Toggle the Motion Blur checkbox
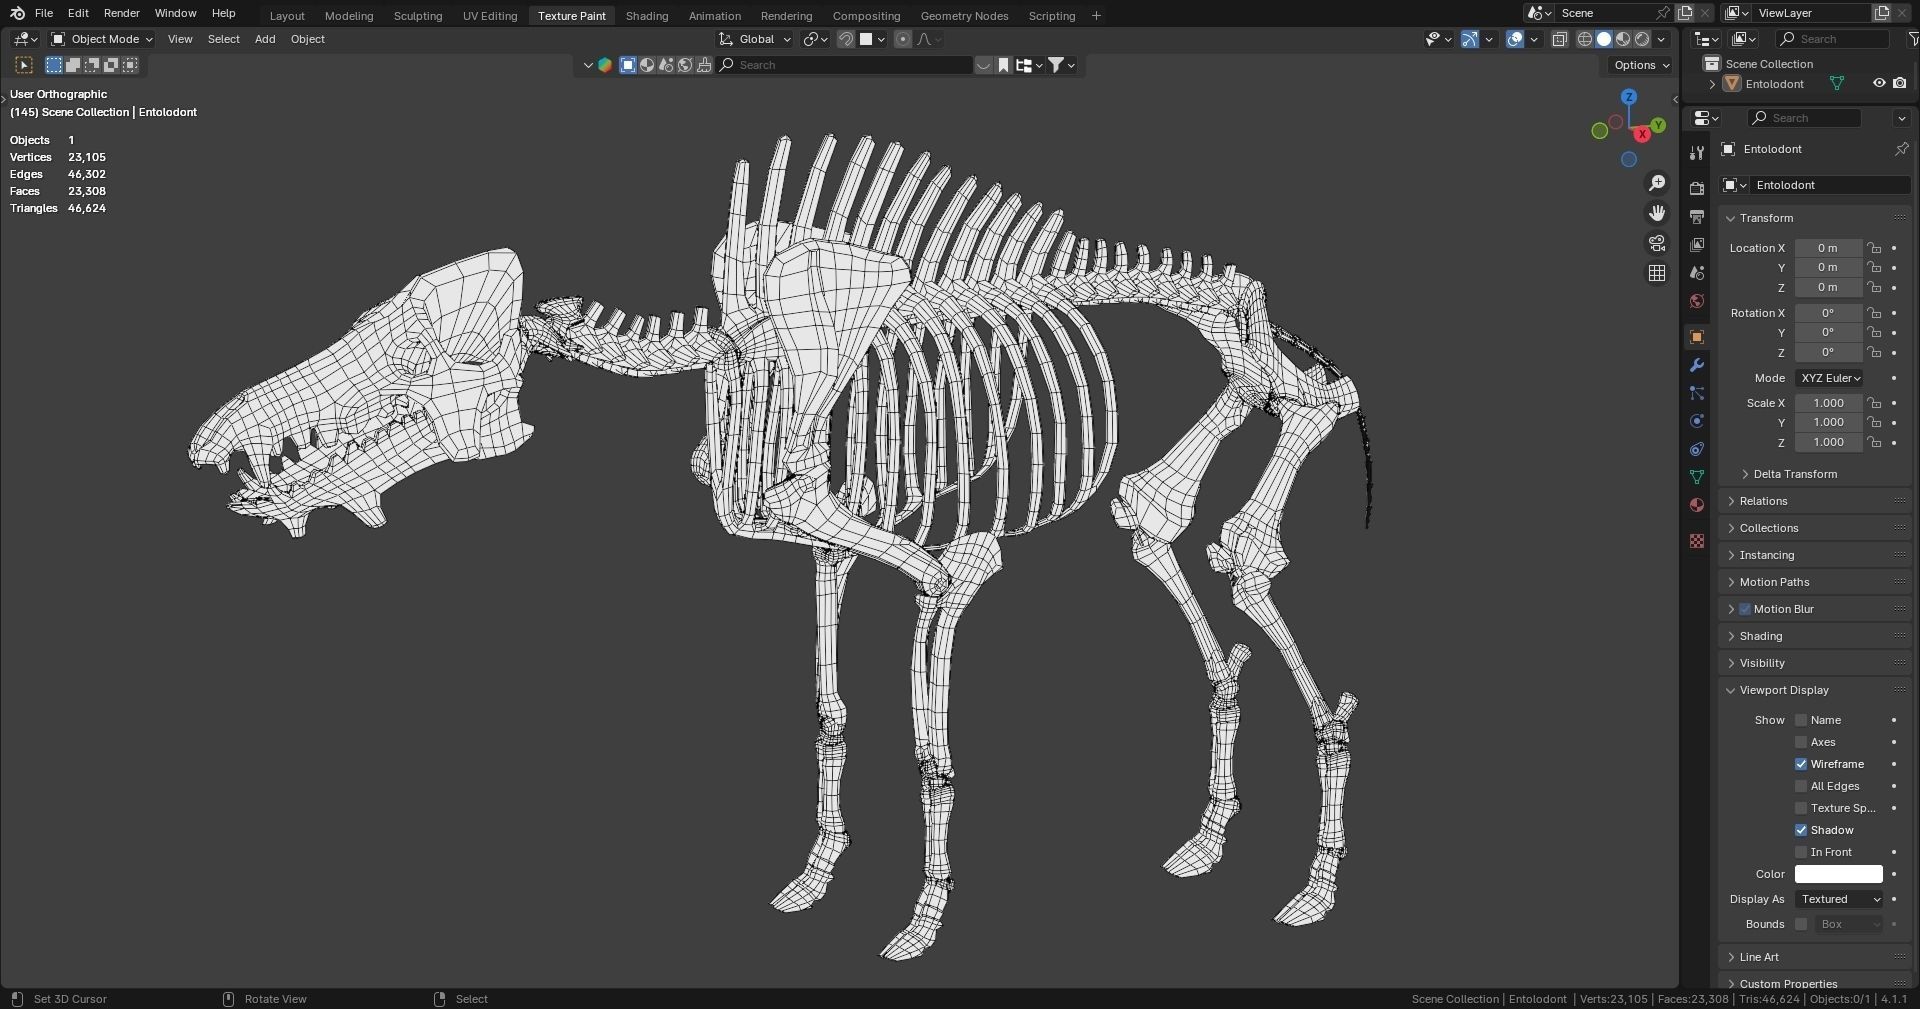The image size is (1920, 1009). [1745, 609]
